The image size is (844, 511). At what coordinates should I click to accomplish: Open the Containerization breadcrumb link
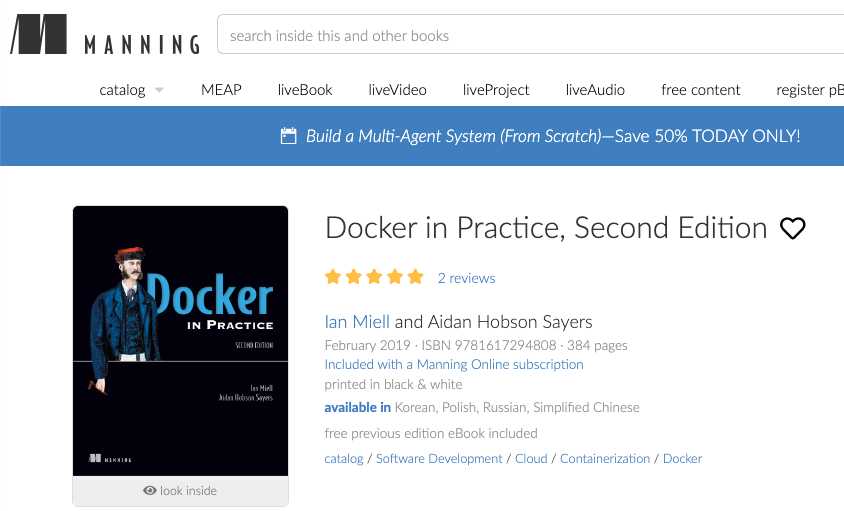[605, 459]
